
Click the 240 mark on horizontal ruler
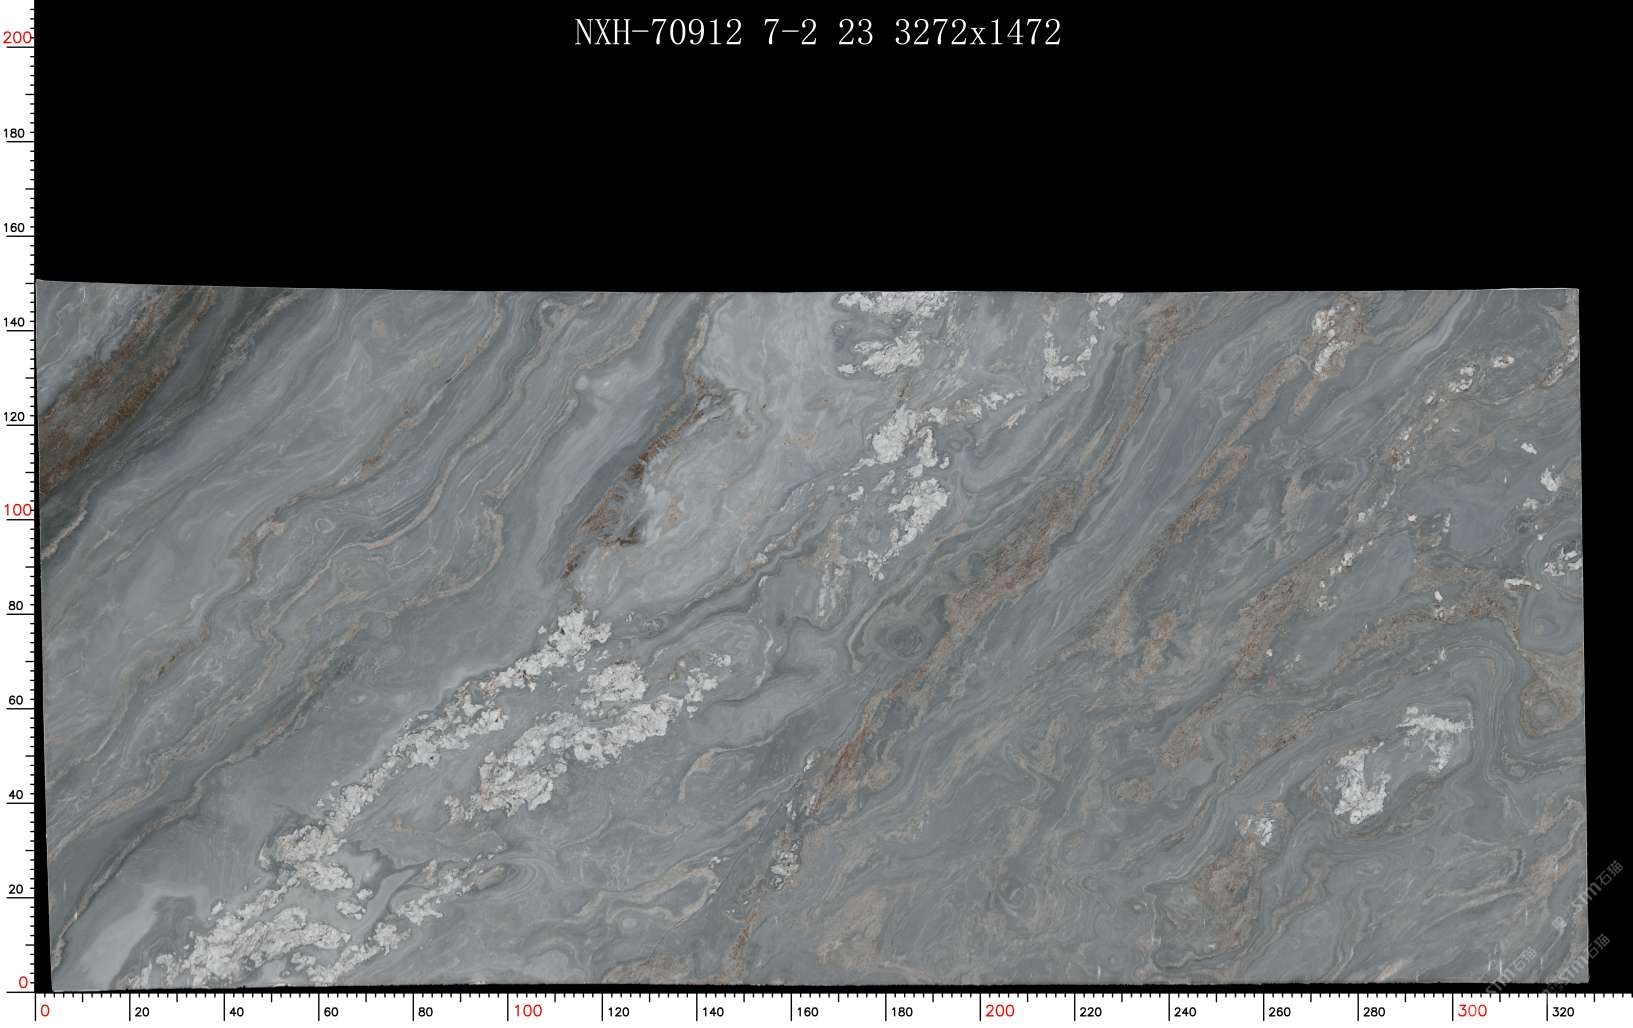(1185, 1012)
